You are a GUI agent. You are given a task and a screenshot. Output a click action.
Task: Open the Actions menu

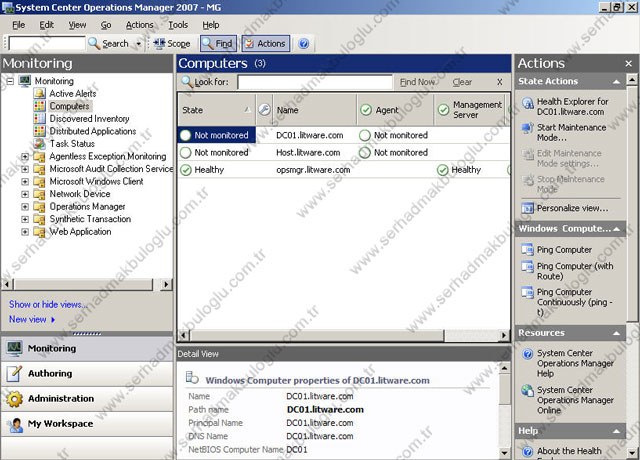pyautogui.click(x=139, y=25)
